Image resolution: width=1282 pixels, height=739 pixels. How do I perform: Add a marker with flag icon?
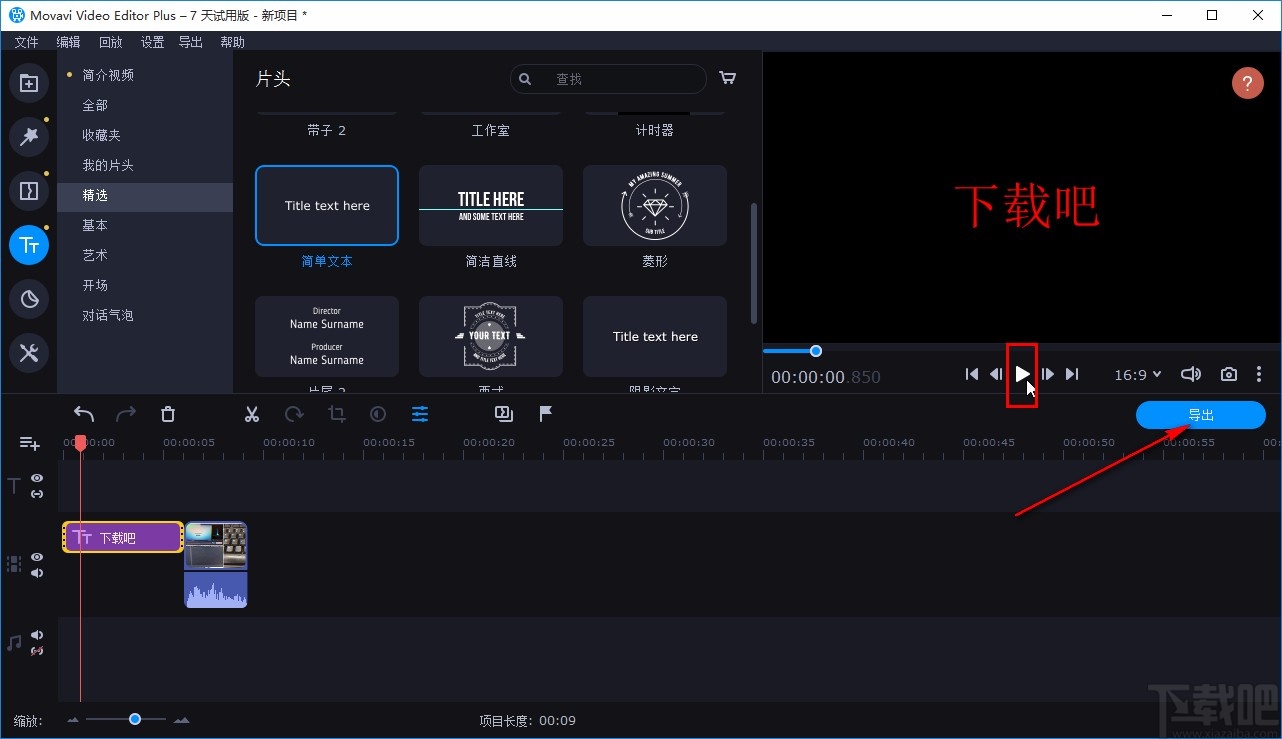pyautogui.click(x=546, y=414)
